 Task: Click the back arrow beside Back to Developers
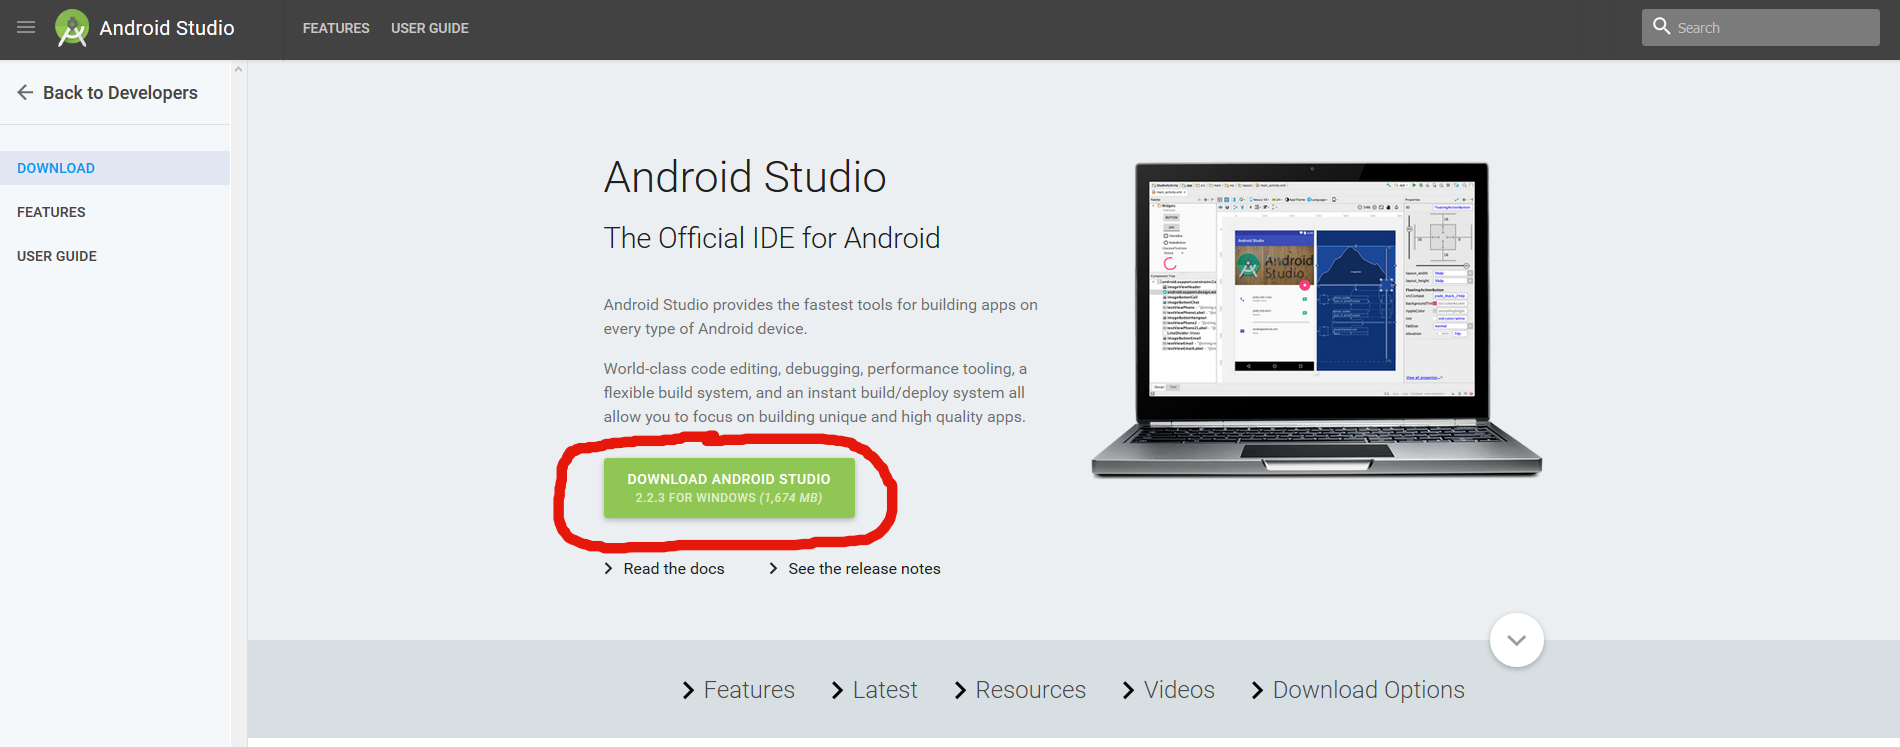[25, 92]
